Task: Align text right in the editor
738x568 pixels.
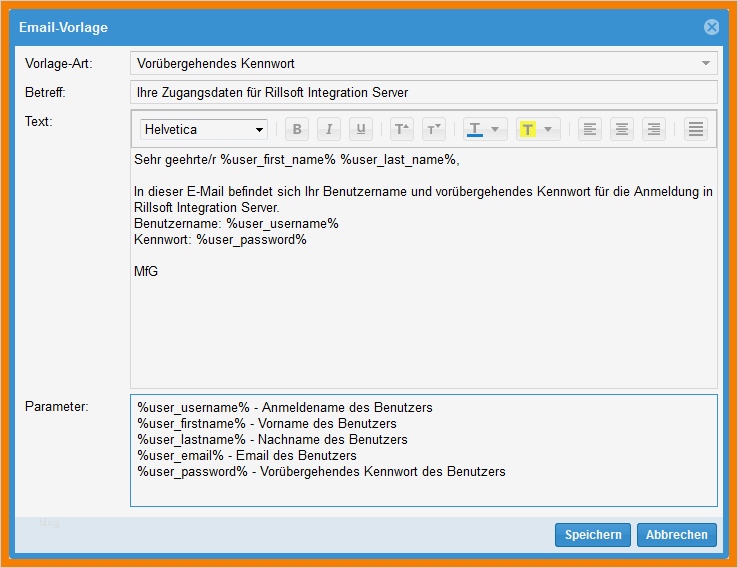Action: pyautogui.click(x=654, y=129)
